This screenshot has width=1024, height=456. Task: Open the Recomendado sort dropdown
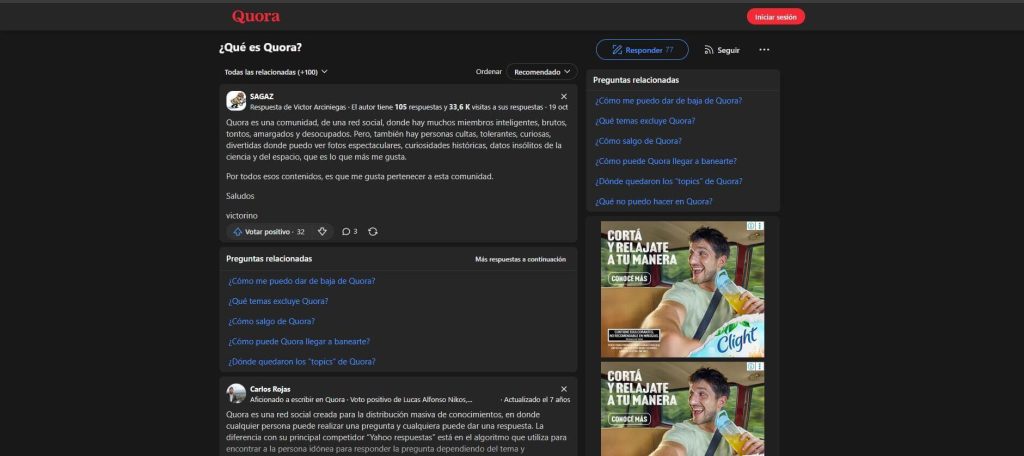541,72
